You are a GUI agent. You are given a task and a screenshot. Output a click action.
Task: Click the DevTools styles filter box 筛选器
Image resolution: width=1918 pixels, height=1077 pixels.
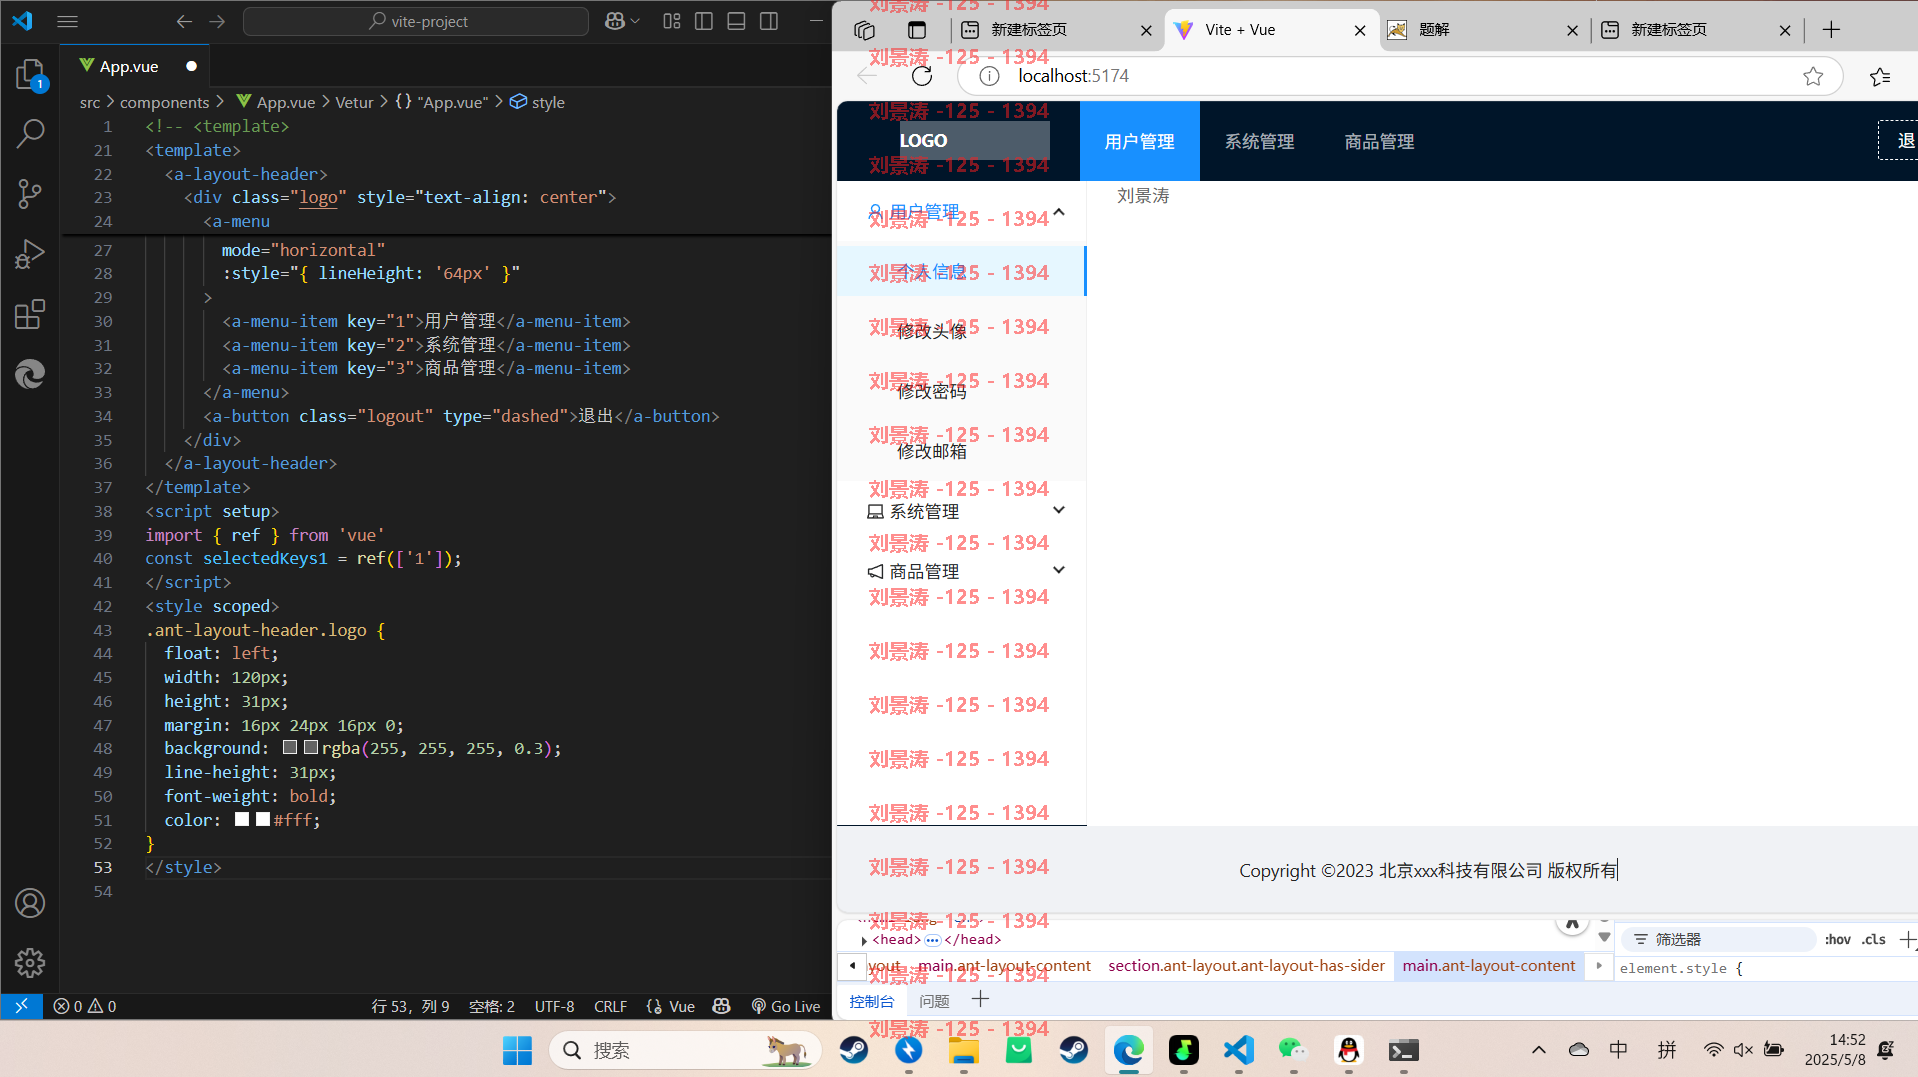pos(1720,939)
